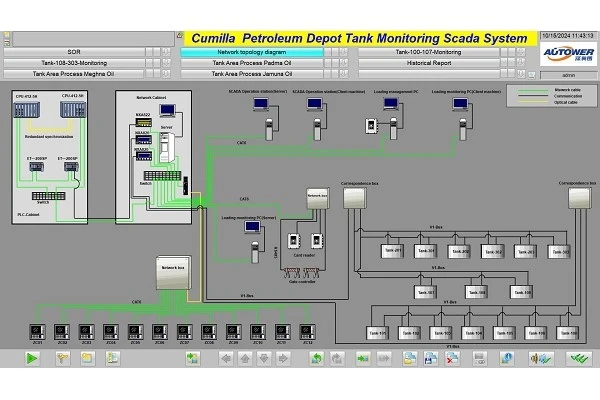The height and width of the screenshot is (400, 600).
Task: Open the SOR screen button
Action: 74,52
